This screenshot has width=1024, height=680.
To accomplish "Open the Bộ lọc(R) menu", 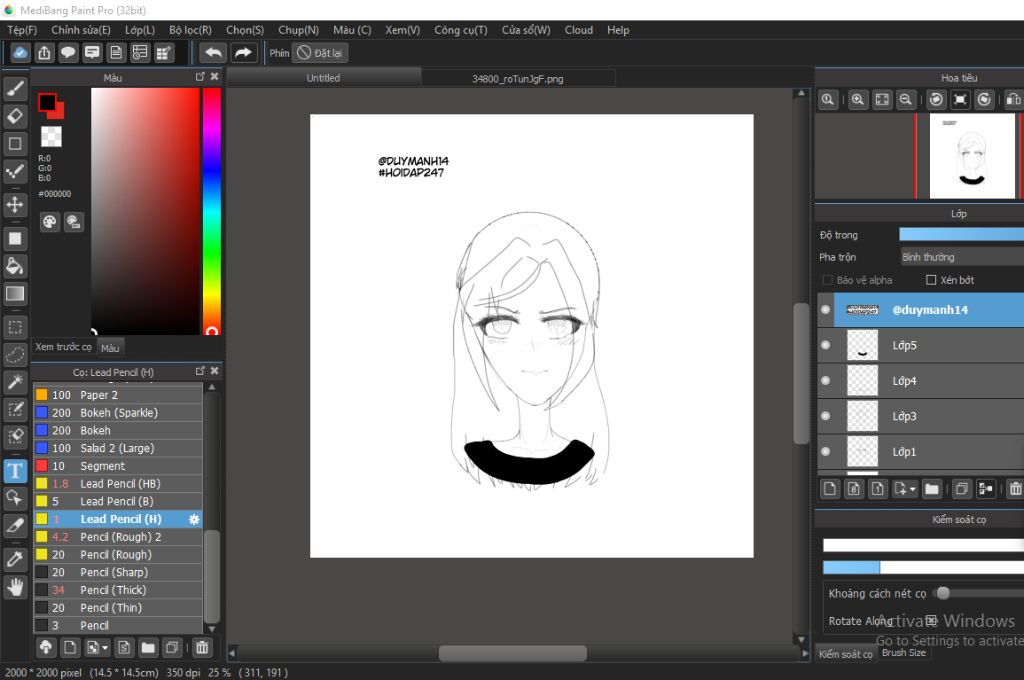I will [190, 30].
